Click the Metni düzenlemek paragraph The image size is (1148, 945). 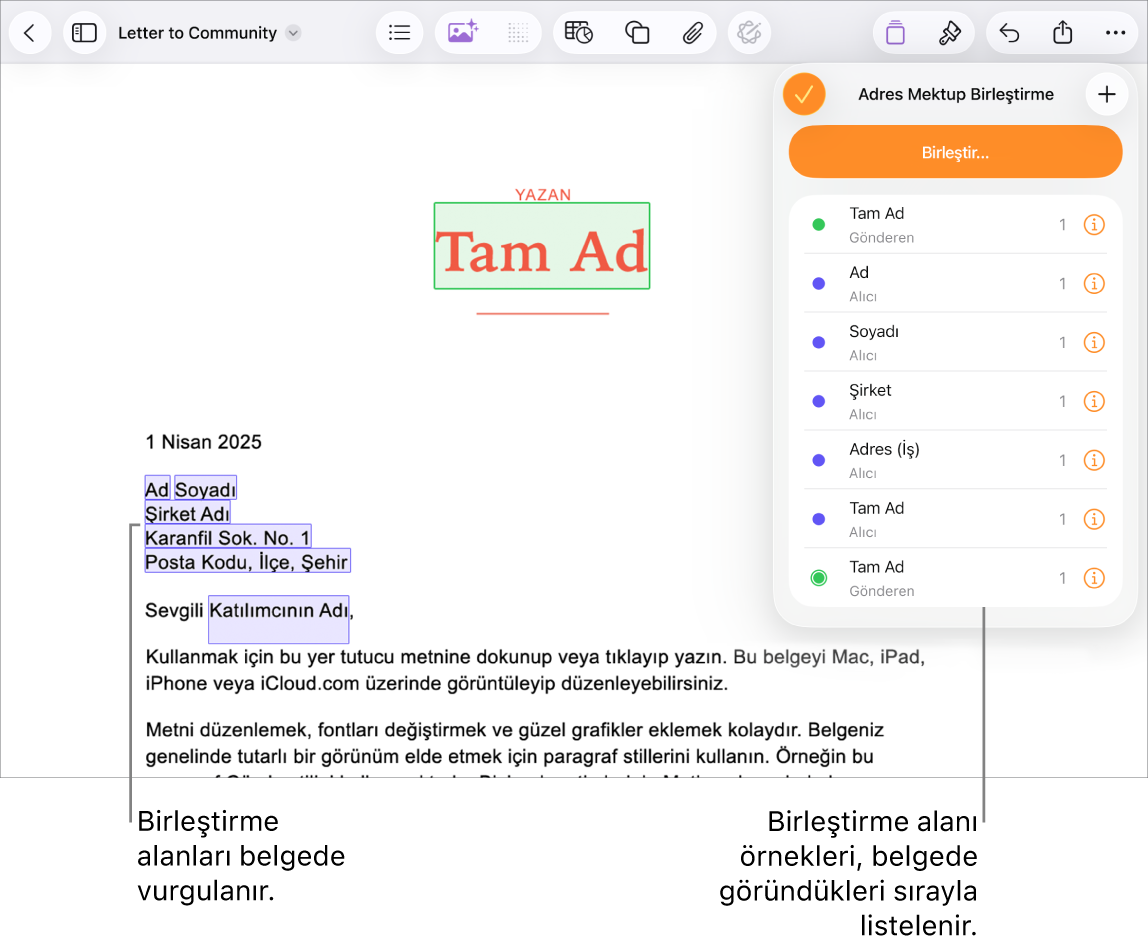coord(514,743)
